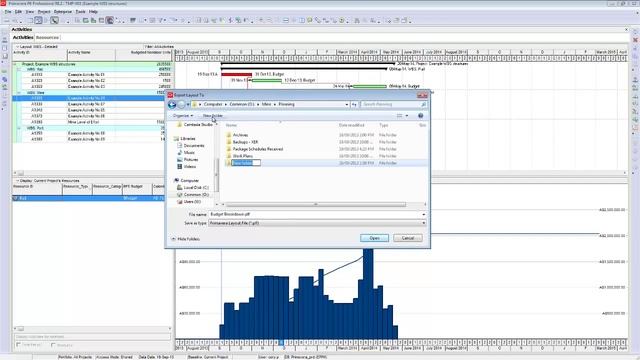Screen dimensions: 640x360
Task: Open the Backups - XER folder
Action: tap(245, 142)
